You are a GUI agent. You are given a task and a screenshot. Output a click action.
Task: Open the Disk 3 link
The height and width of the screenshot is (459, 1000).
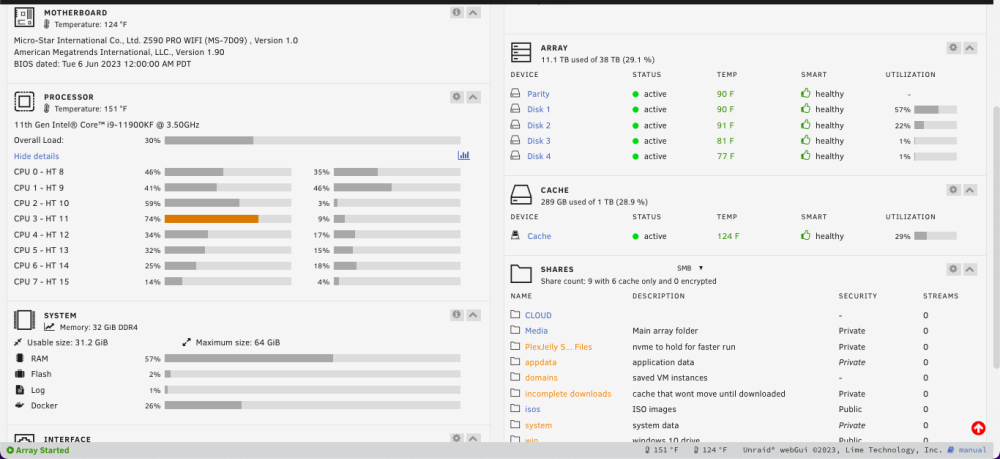point(539,141)
